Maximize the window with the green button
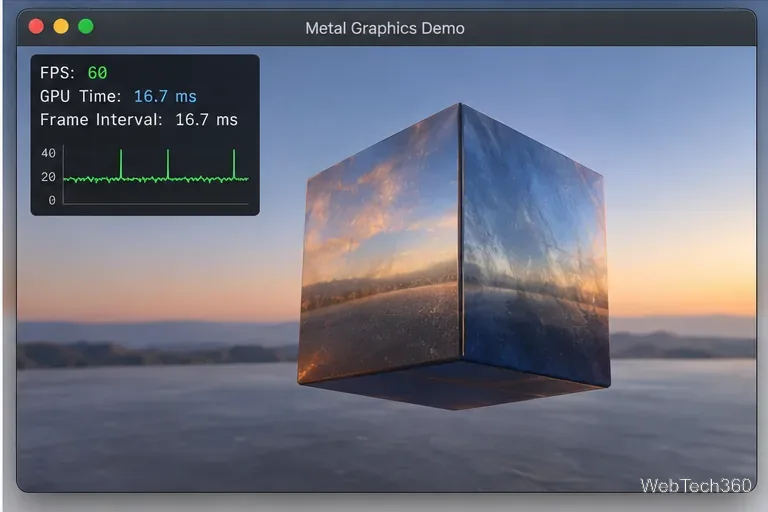 point(86,26)
